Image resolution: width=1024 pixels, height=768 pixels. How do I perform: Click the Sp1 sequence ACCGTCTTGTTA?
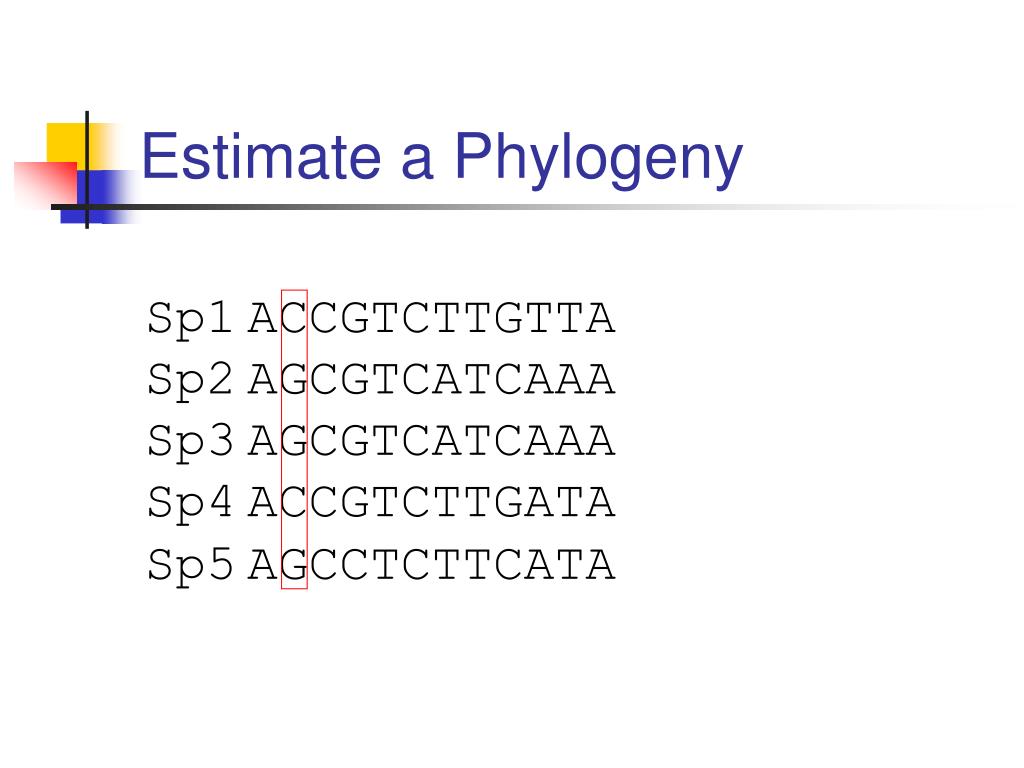pos(432,319)
